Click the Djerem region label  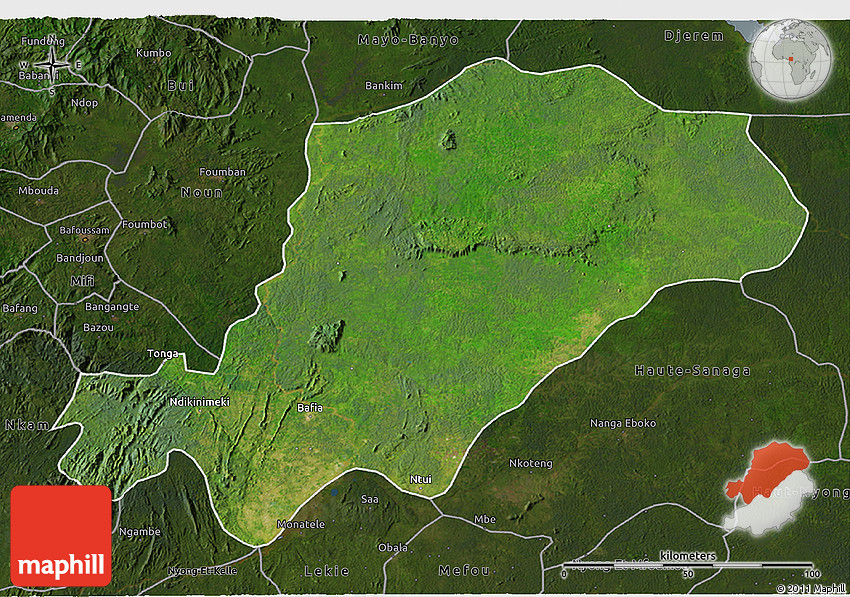coord(693,35)
